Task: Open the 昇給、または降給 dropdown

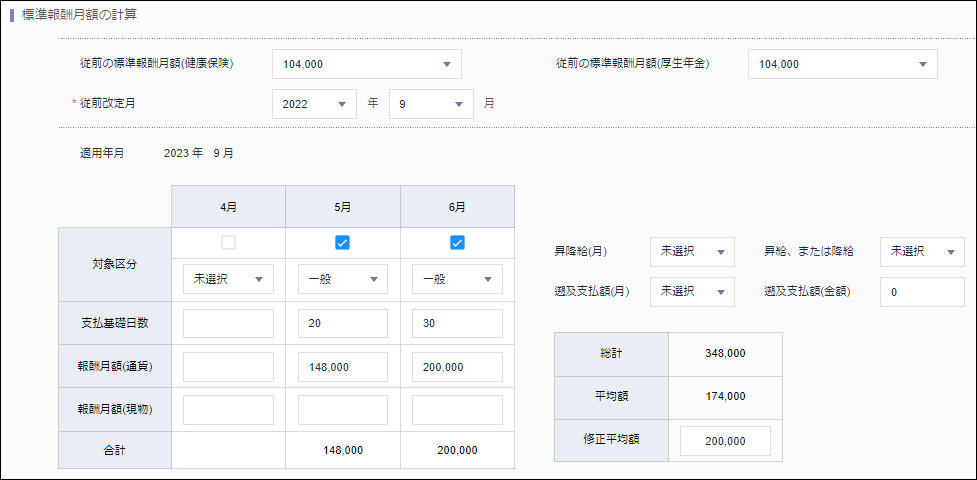Action: tap(921, 252)
